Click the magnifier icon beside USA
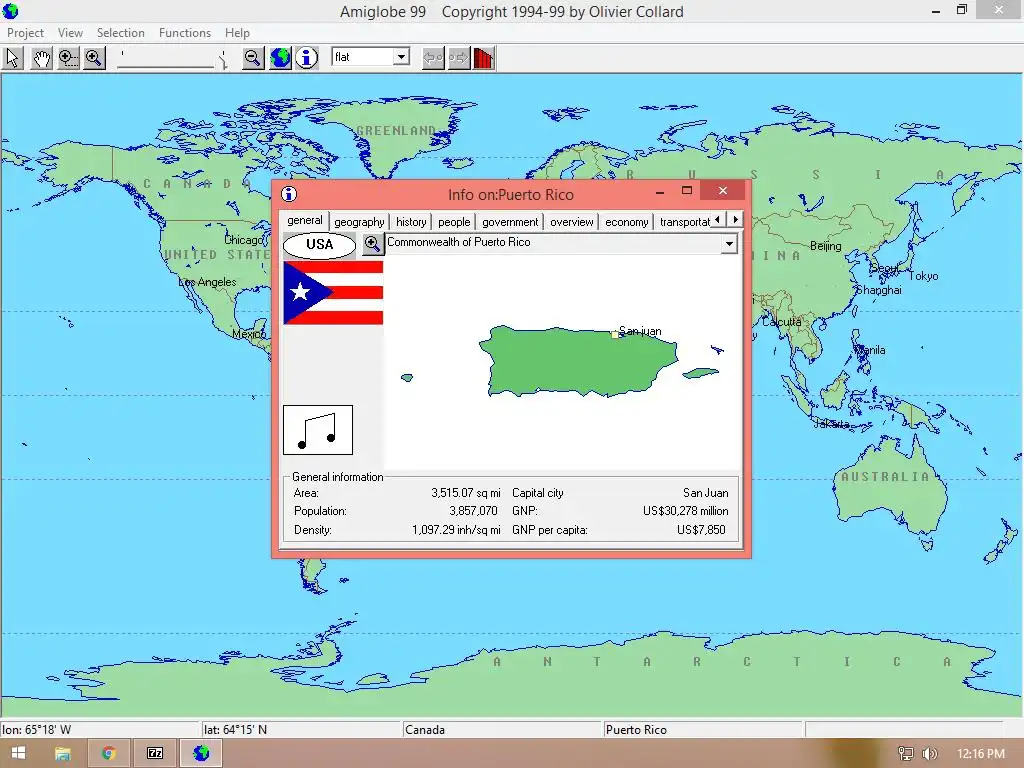The width and height of the screenshot is (1024, 768). tap(372, 244)
